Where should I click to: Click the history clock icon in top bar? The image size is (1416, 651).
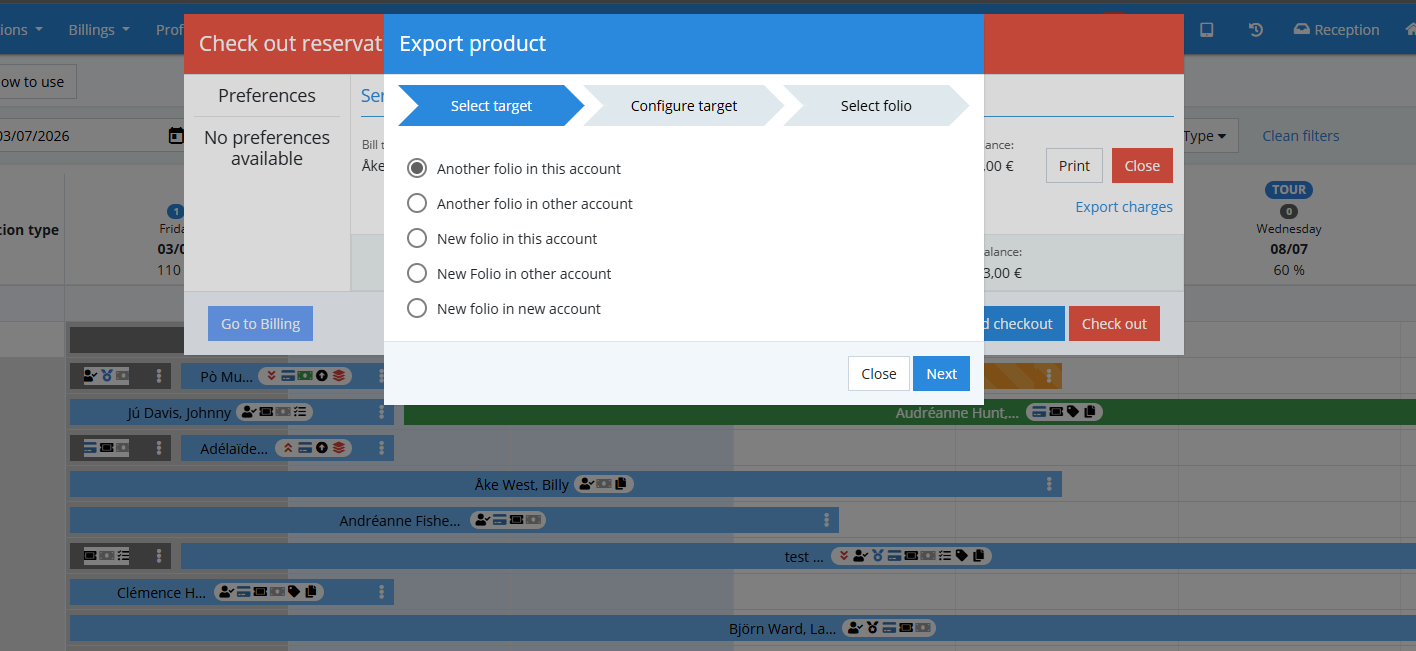point(1256,30)
